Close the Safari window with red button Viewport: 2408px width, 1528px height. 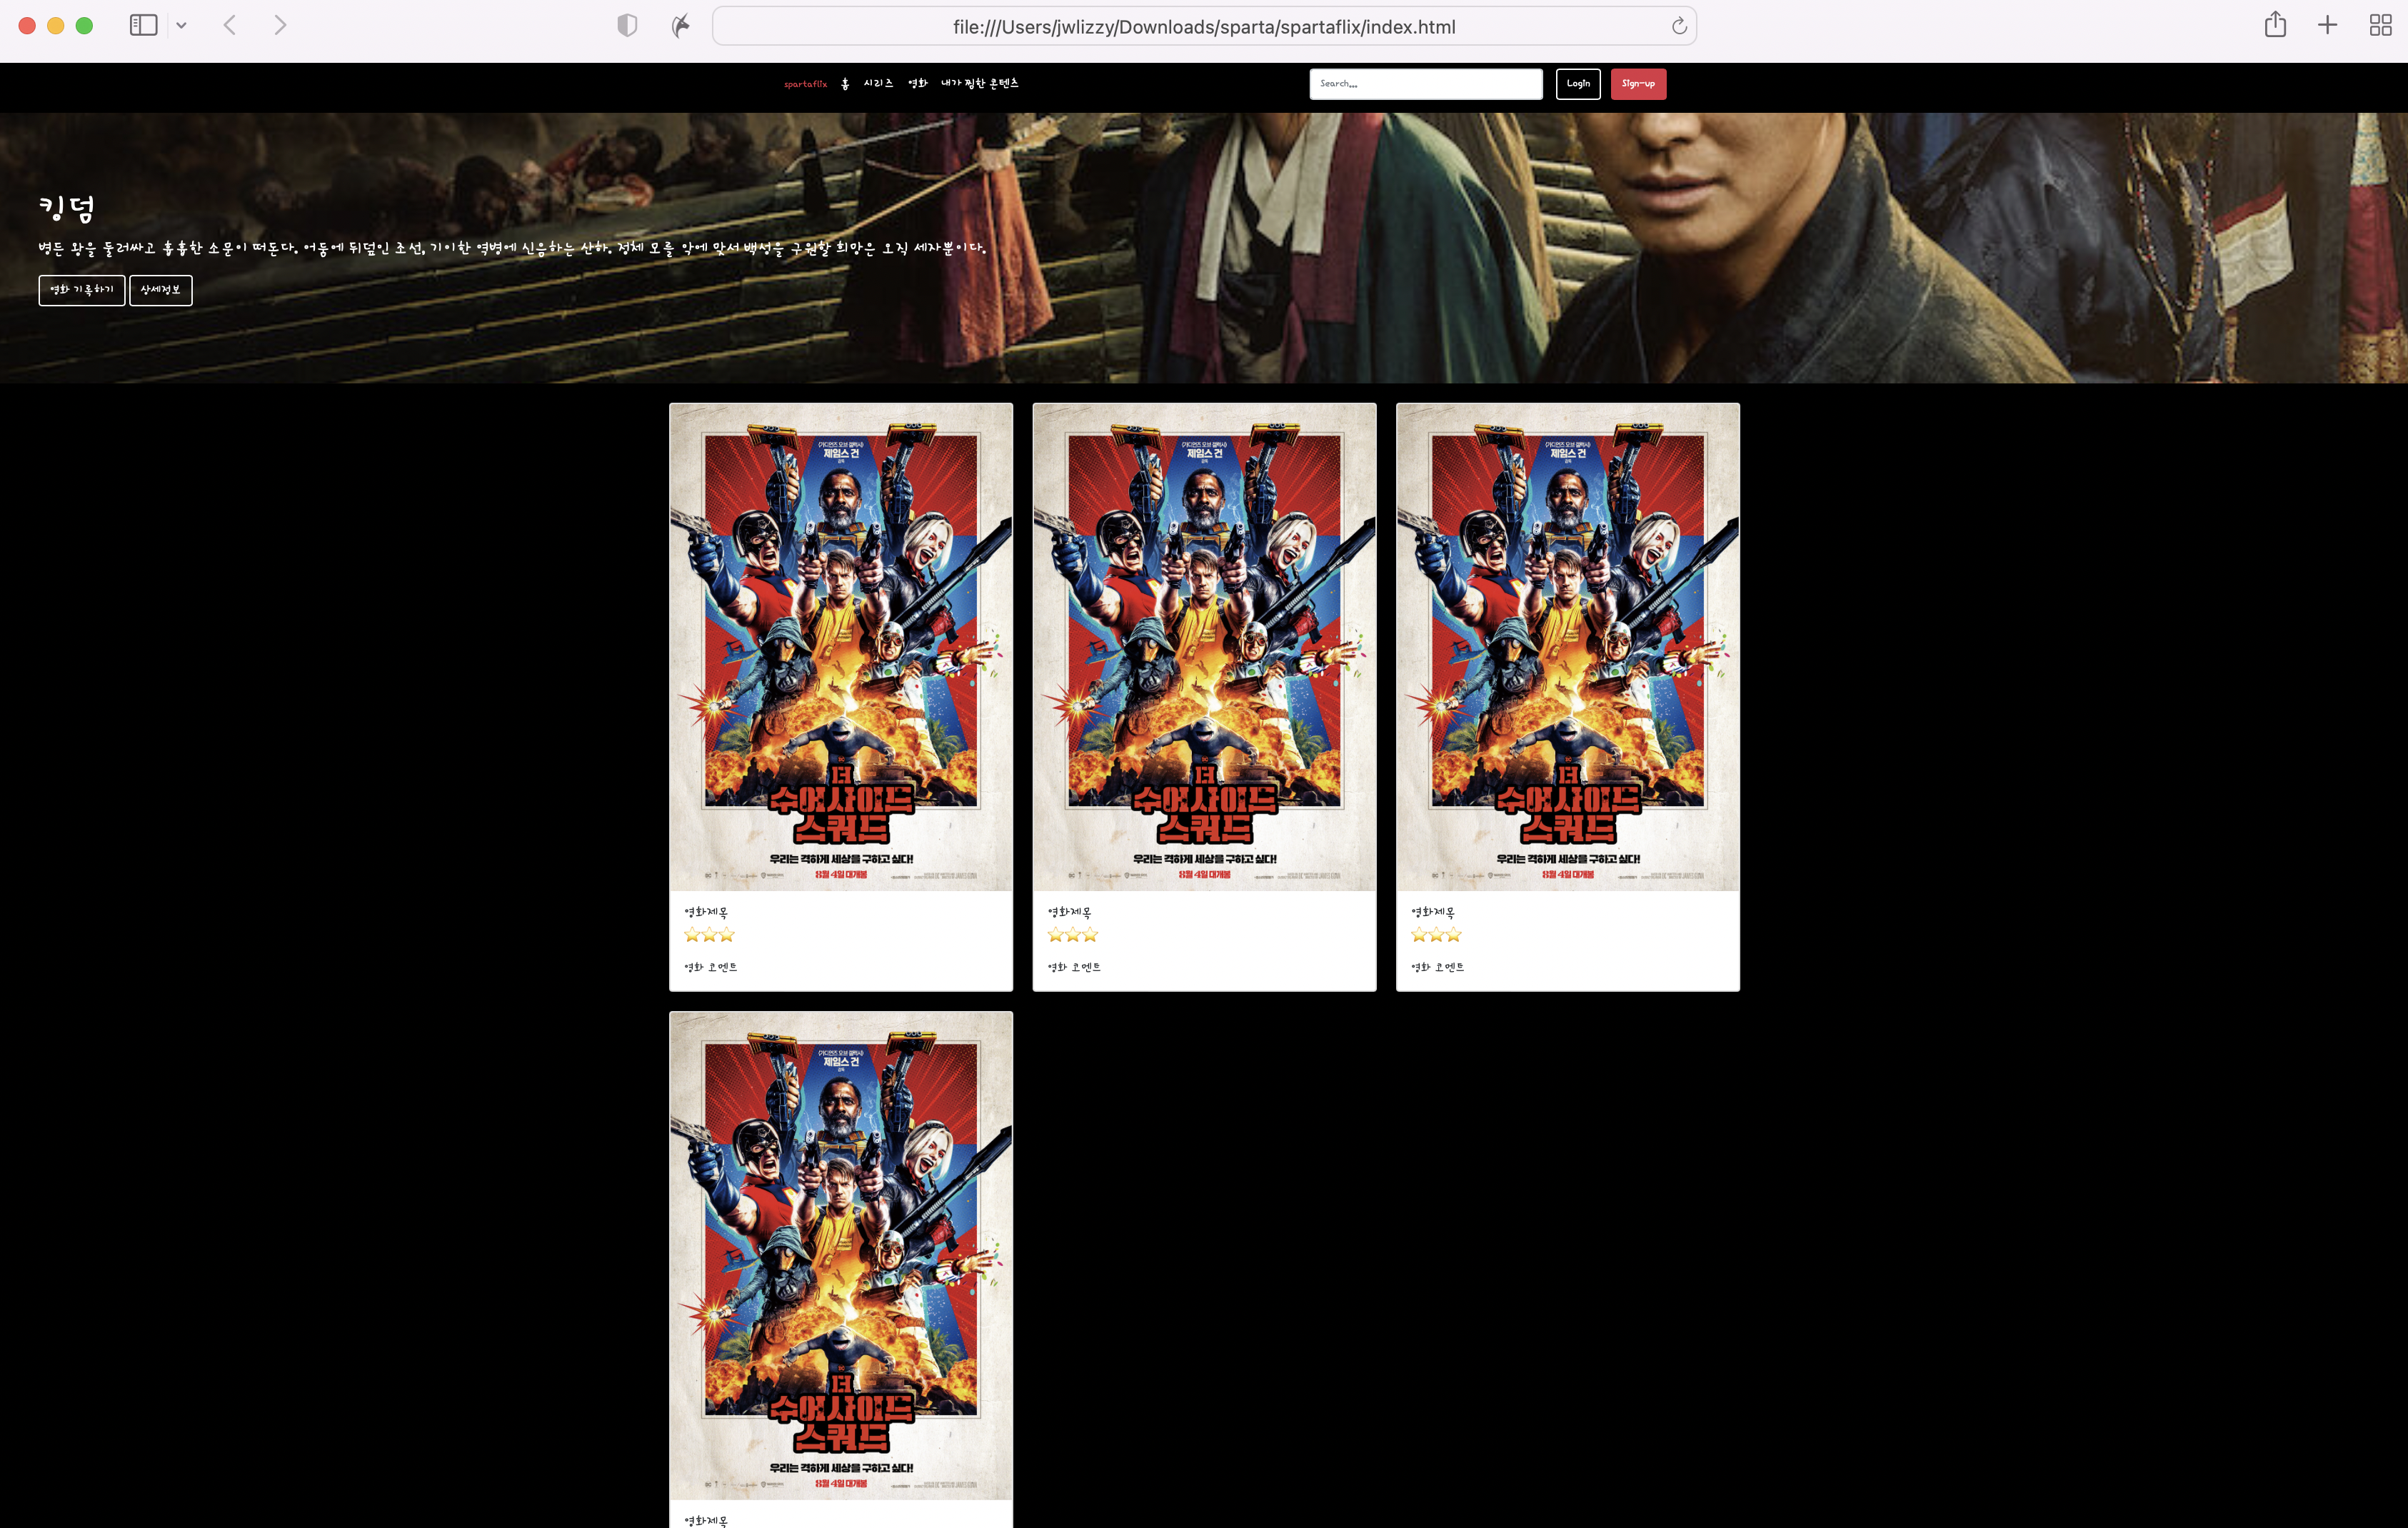(x=28, y=26)
